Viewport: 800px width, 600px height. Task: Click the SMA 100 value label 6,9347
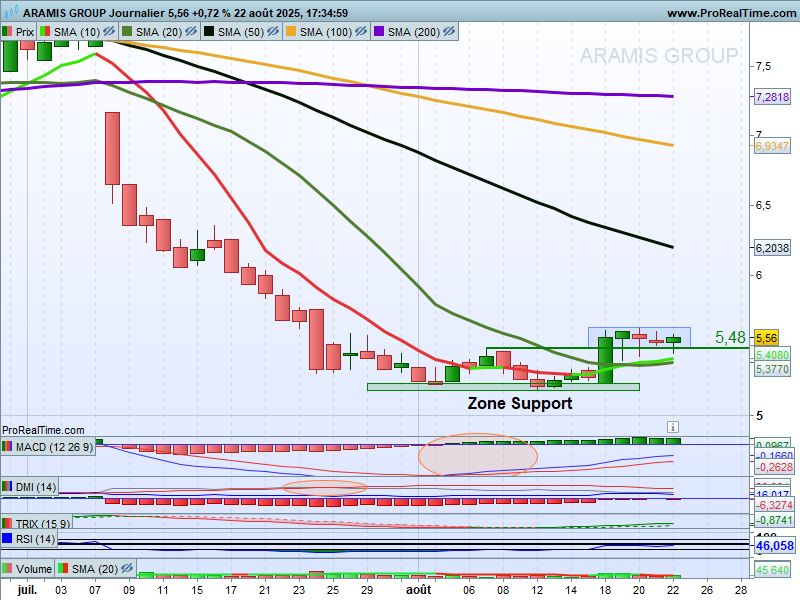pos(772,146)
